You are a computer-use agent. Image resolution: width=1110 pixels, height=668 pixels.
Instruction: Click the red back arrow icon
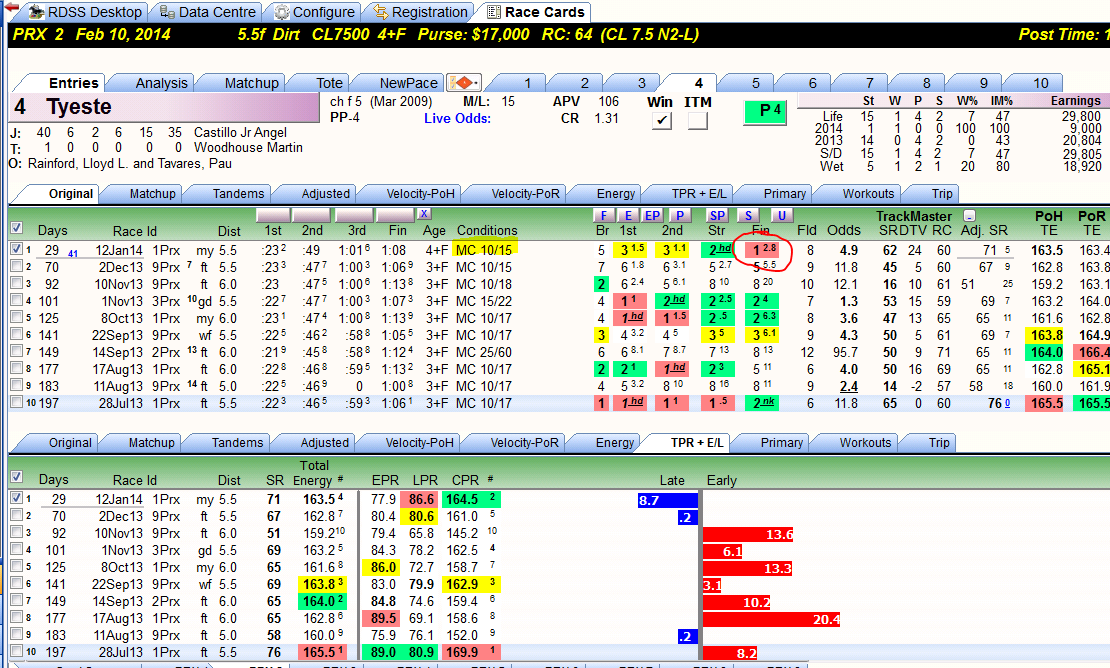[11, 7]
